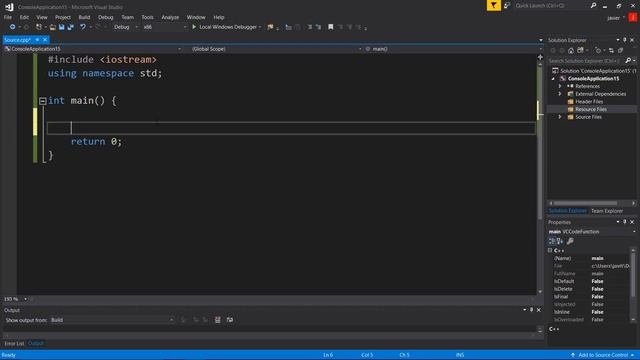Click the Undo arrow icon

click(x=83, y=27)
